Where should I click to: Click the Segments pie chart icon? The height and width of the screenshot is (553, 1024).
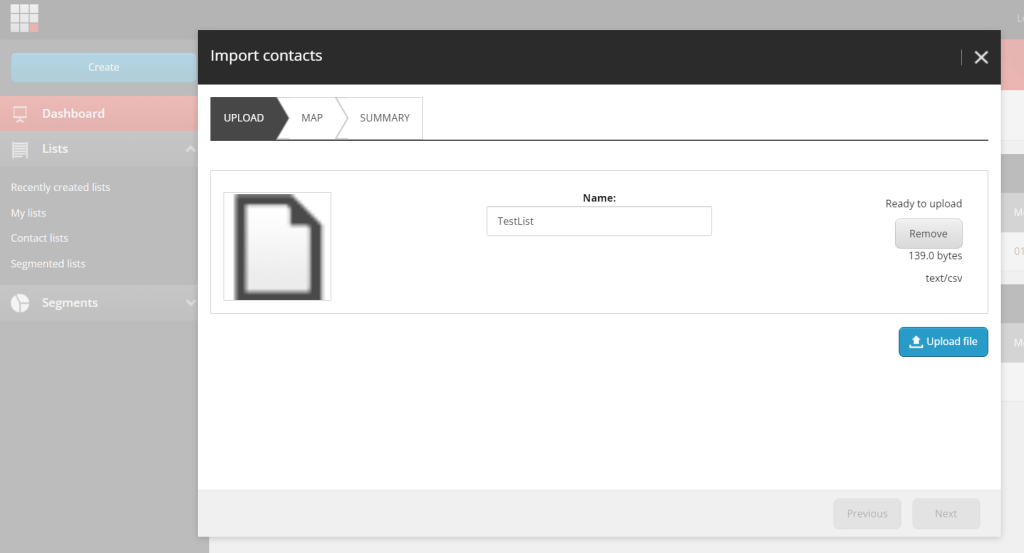click(x=20, y=303)
